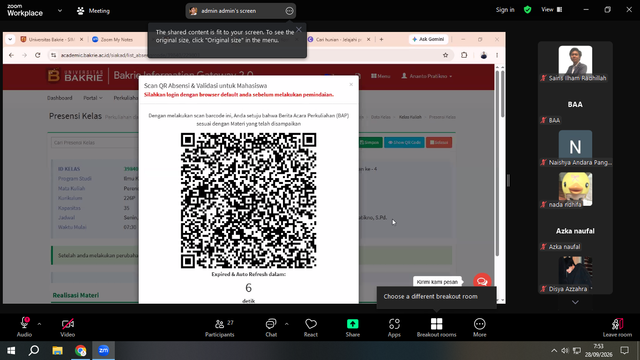Open File Explorer from taskbar

click(x=57, y=350)
